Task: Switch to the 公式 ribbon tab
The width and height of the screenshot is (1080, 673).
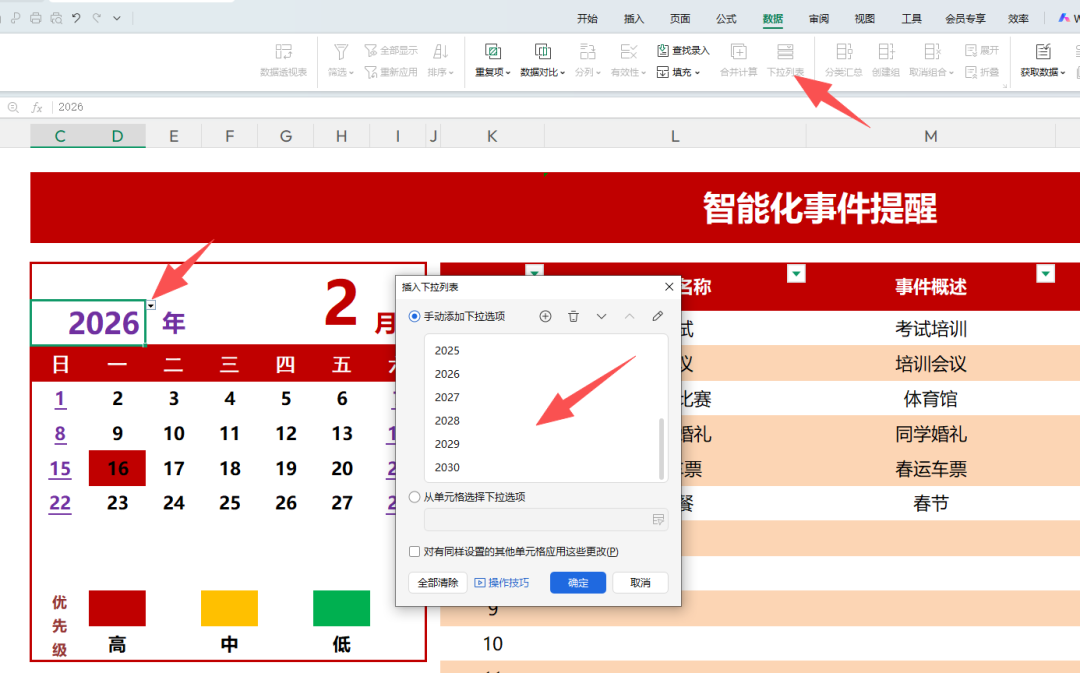Action: [726, 18]
